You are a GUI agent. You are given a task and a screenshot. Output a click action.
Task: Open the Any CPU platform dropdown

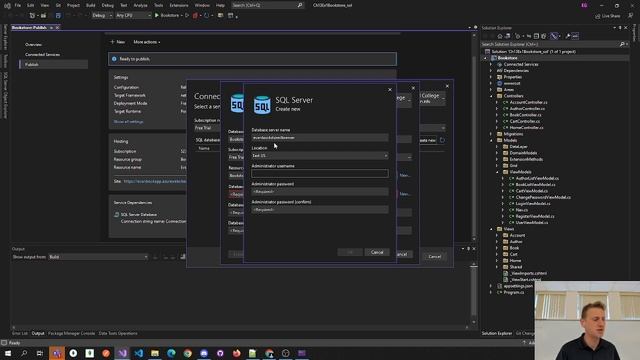tap(133, 16)
